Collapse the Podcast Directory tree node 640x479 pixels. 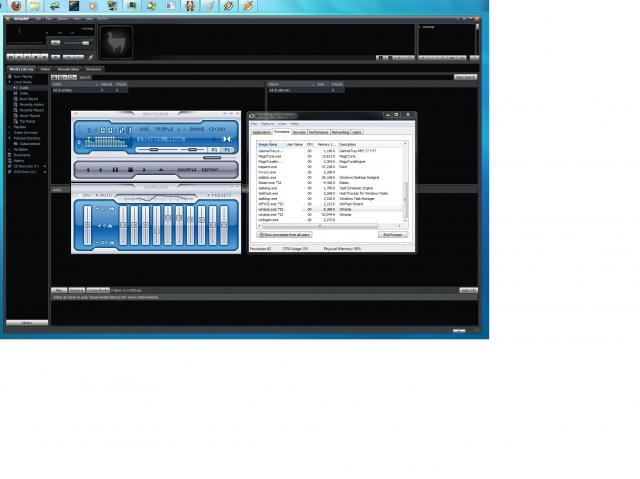(x=9, y=138)
